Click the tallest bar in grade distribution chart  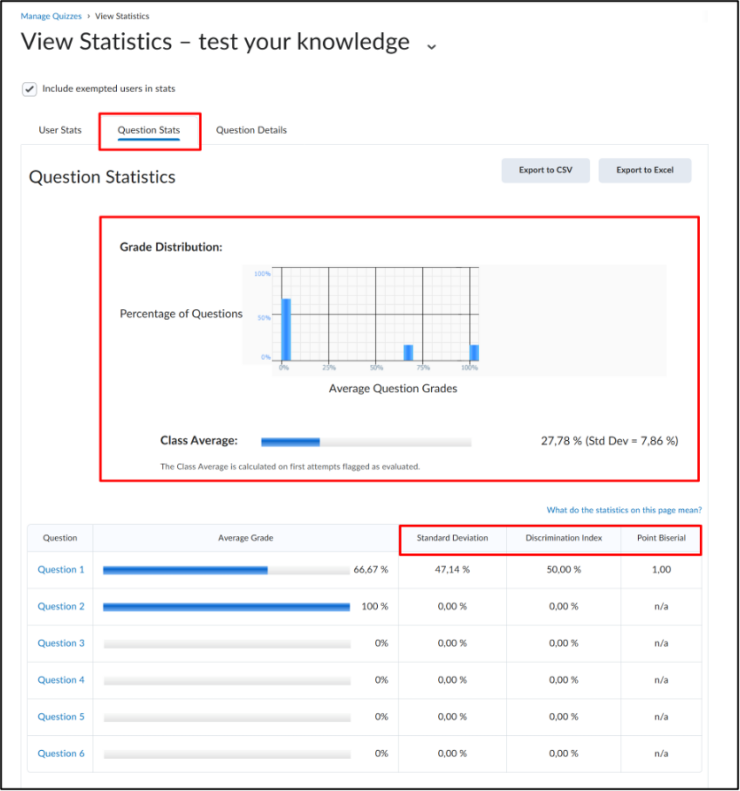286,329
